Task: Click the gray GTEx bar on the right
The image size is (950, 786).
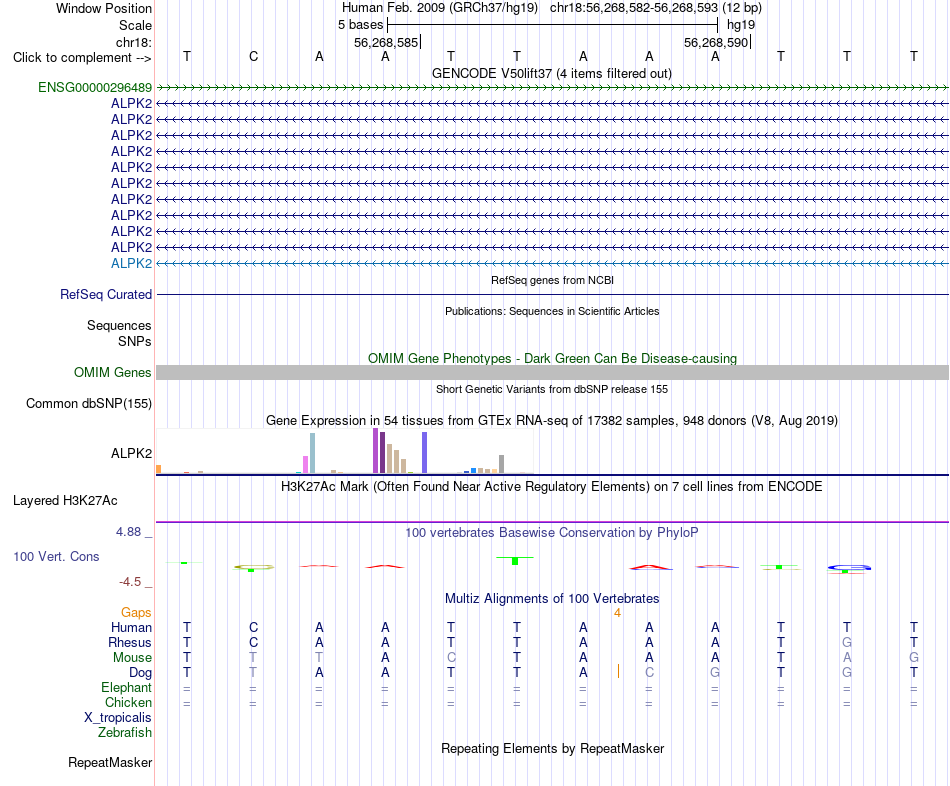Action: point(502,464)
